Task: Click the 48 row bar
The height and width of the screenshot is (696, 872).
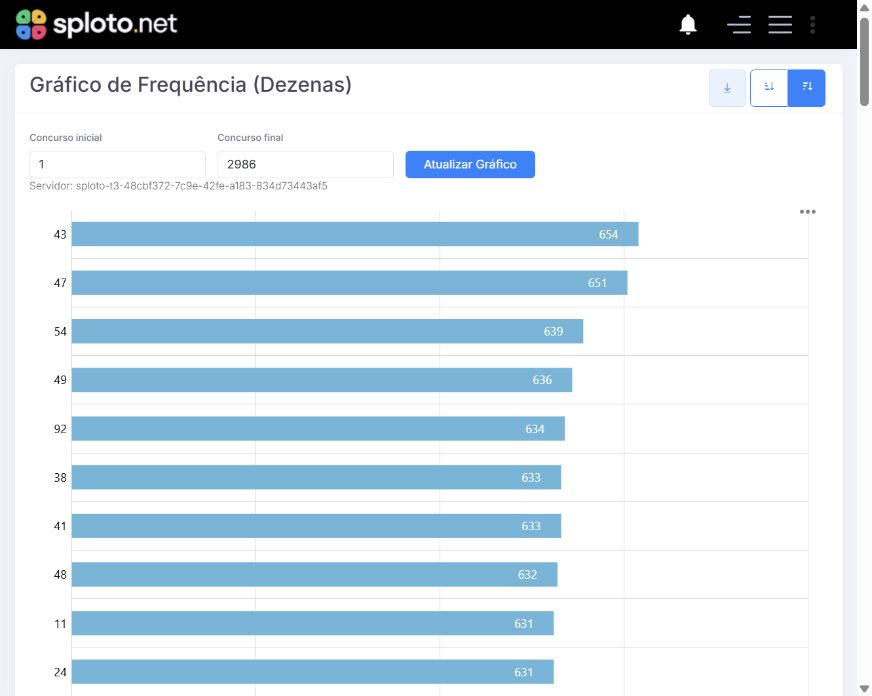Action: pos(314,574)
